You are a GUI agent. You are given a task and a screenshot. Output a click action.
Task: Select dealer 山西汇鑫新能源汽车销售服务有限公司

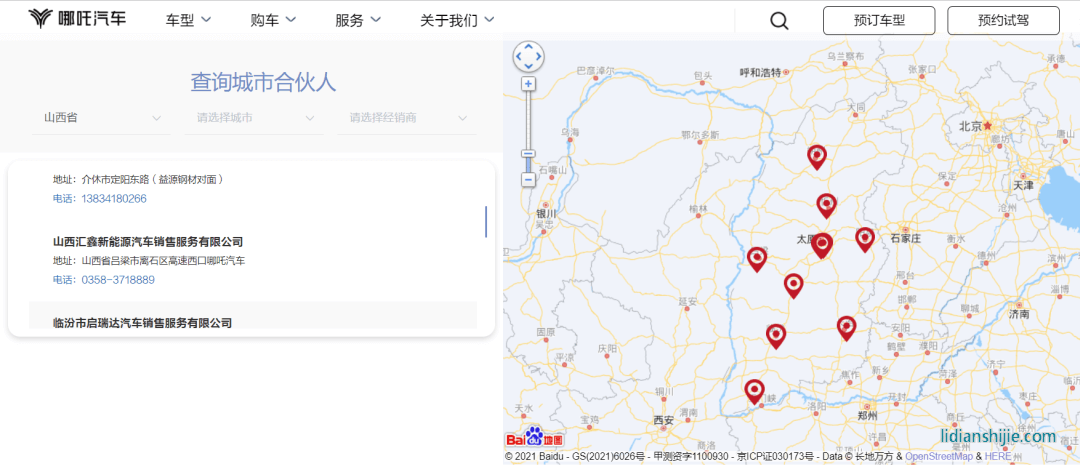(x=148, y=242)
